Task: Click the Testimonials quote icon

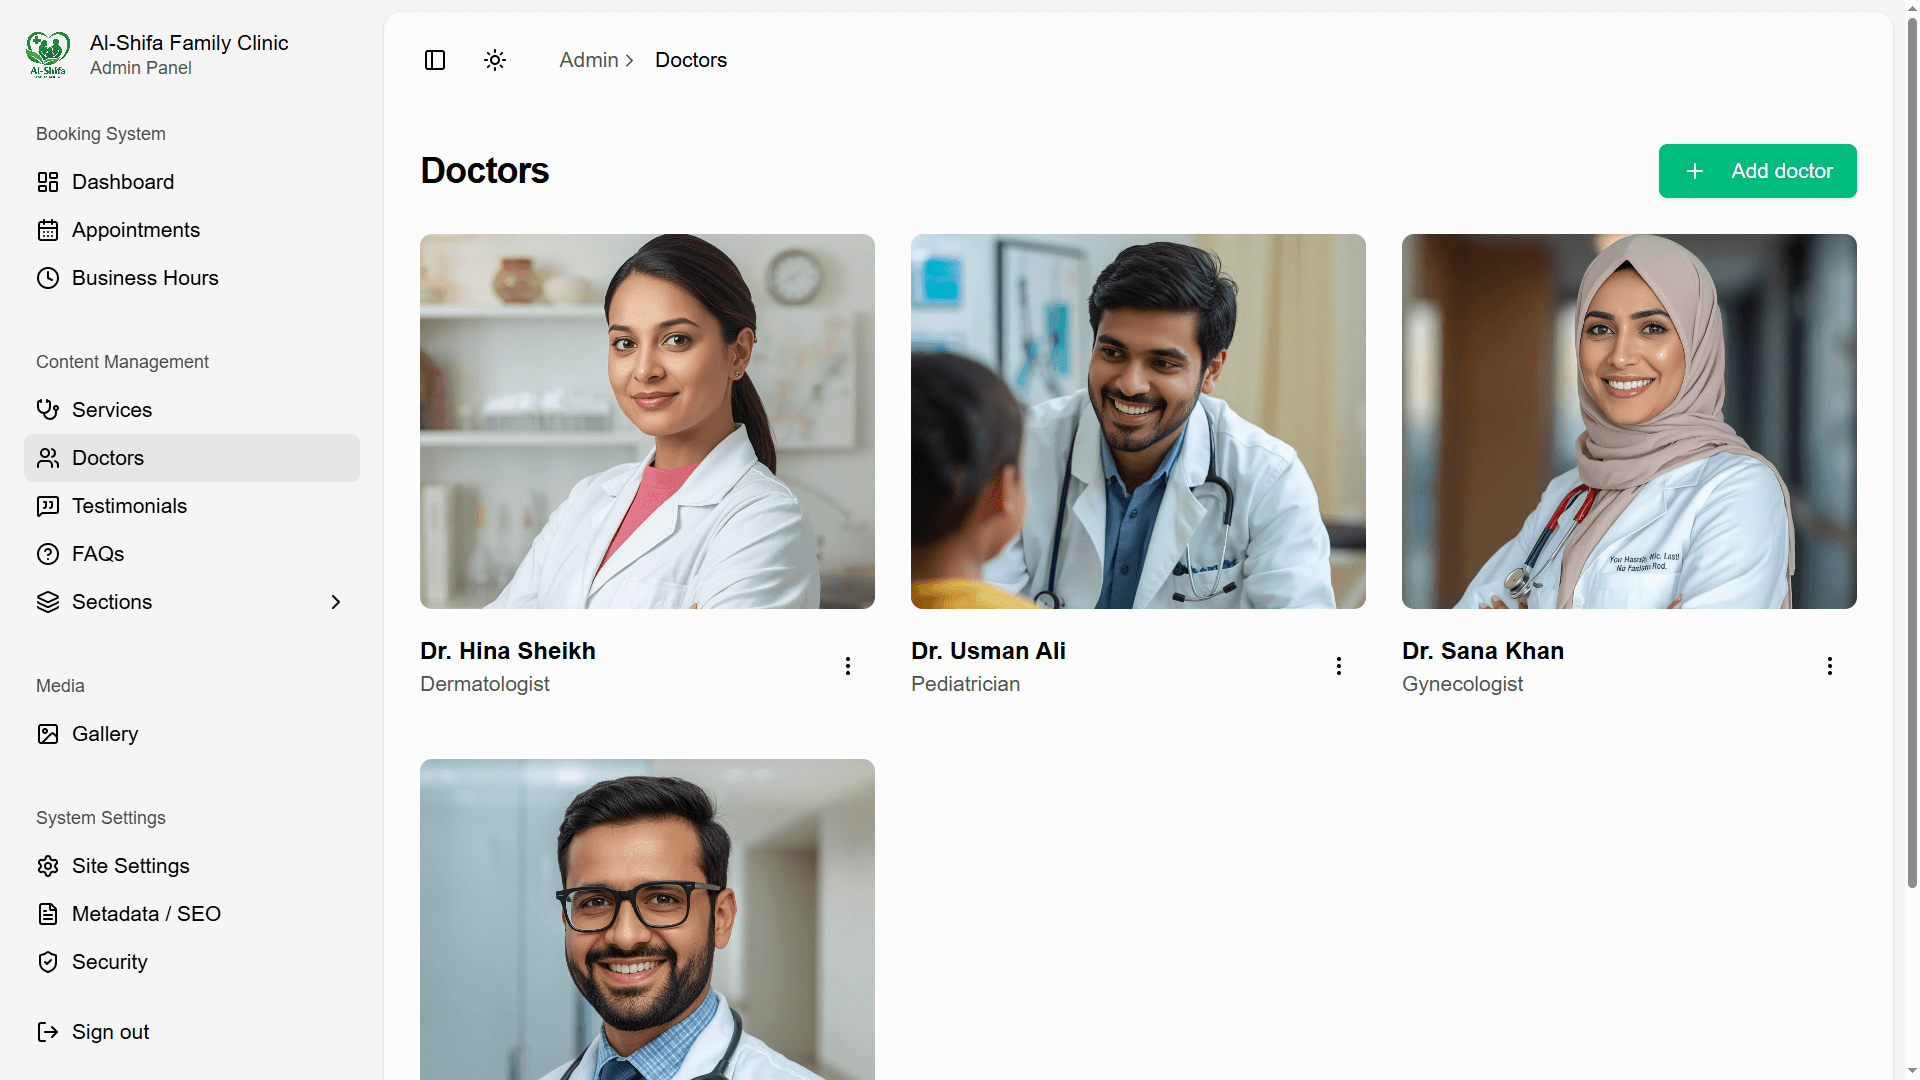Action: (x=48, y=506)
